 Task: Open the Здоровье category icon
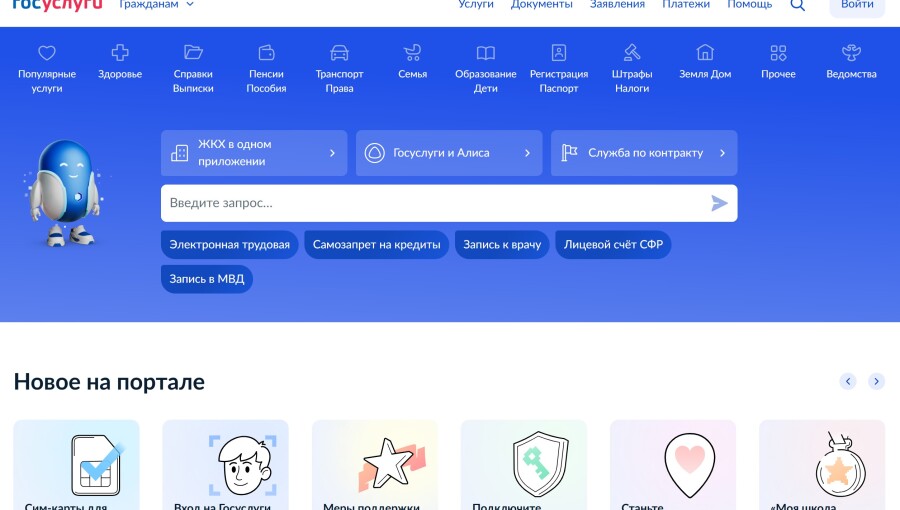[x=120, y=53]
